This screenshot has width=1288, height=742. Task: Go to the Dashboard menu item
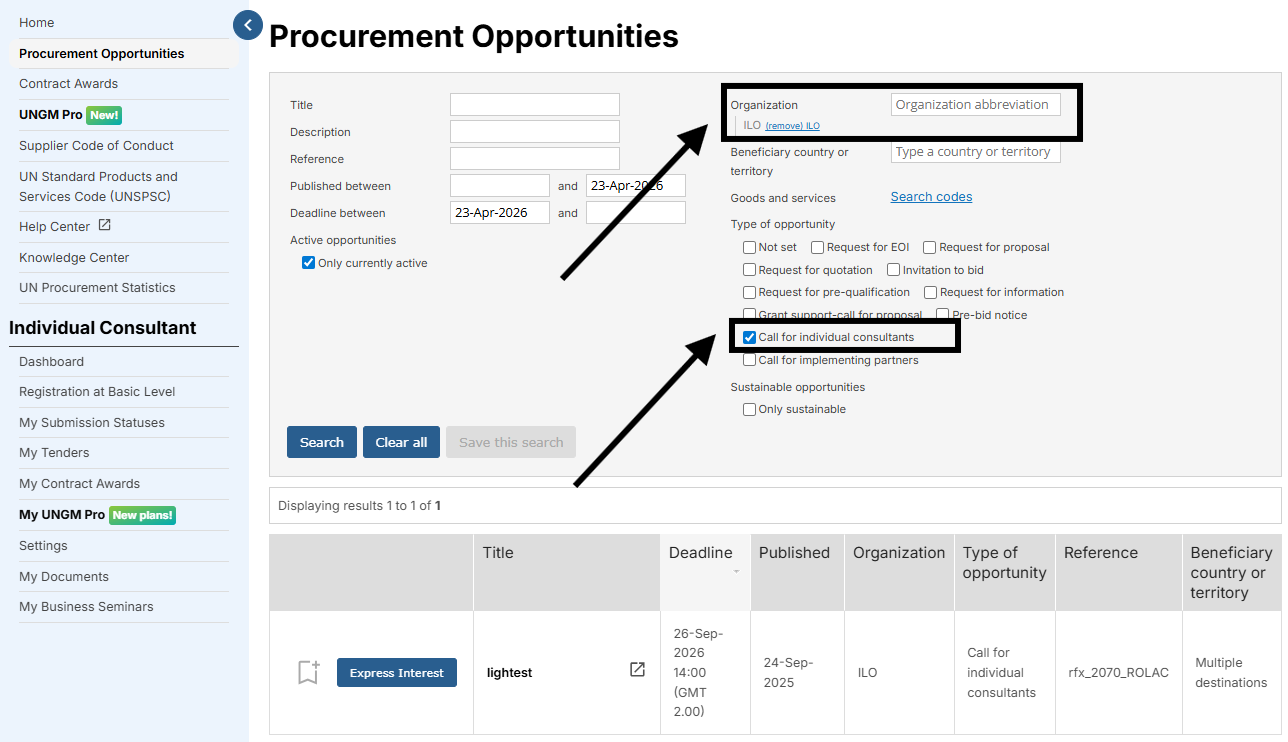tap(51, 362)
